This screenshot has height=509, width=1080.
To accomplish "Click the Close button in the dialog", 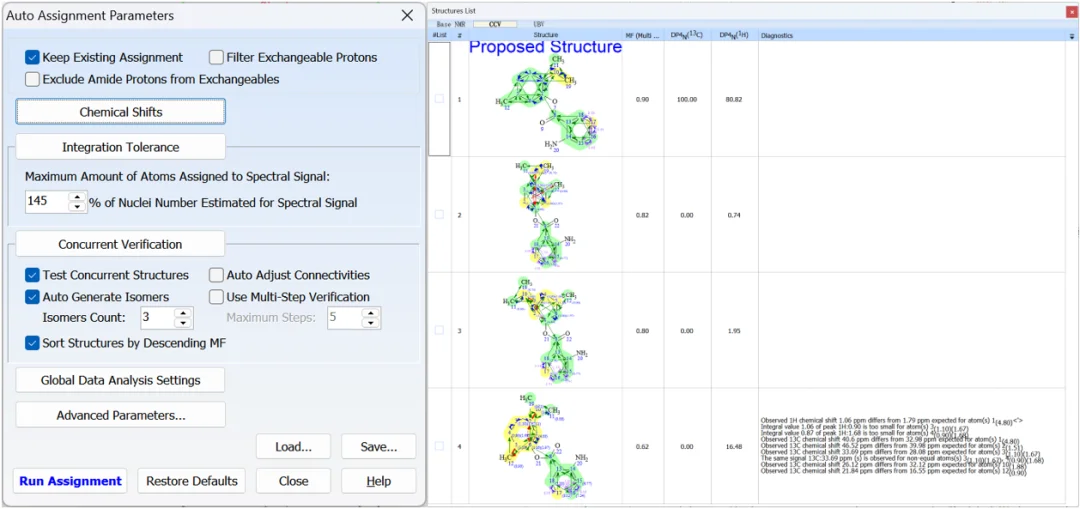I will (293, 481).
